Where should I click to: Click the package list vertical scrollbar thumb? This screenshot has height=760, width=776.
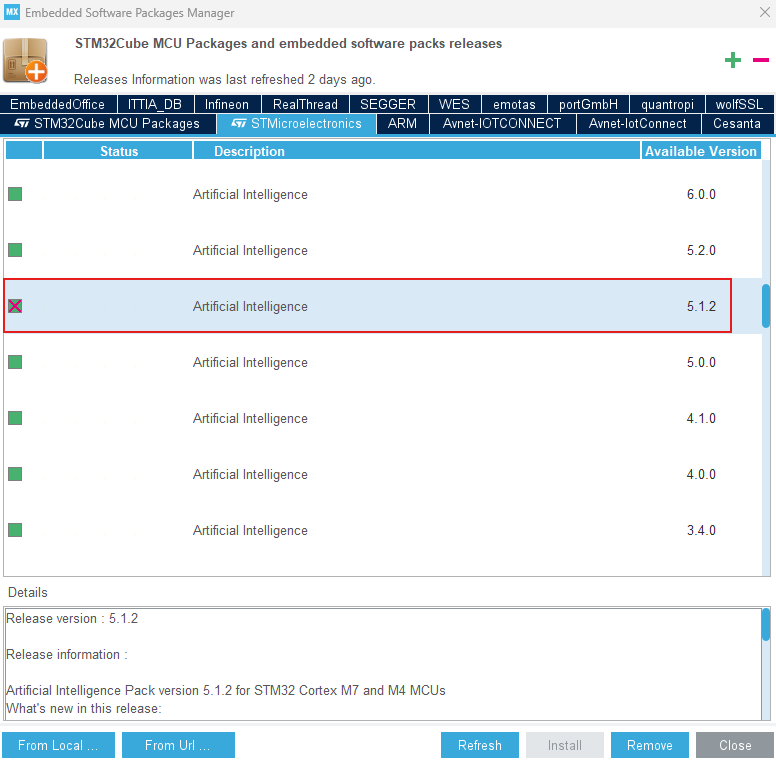766,306
